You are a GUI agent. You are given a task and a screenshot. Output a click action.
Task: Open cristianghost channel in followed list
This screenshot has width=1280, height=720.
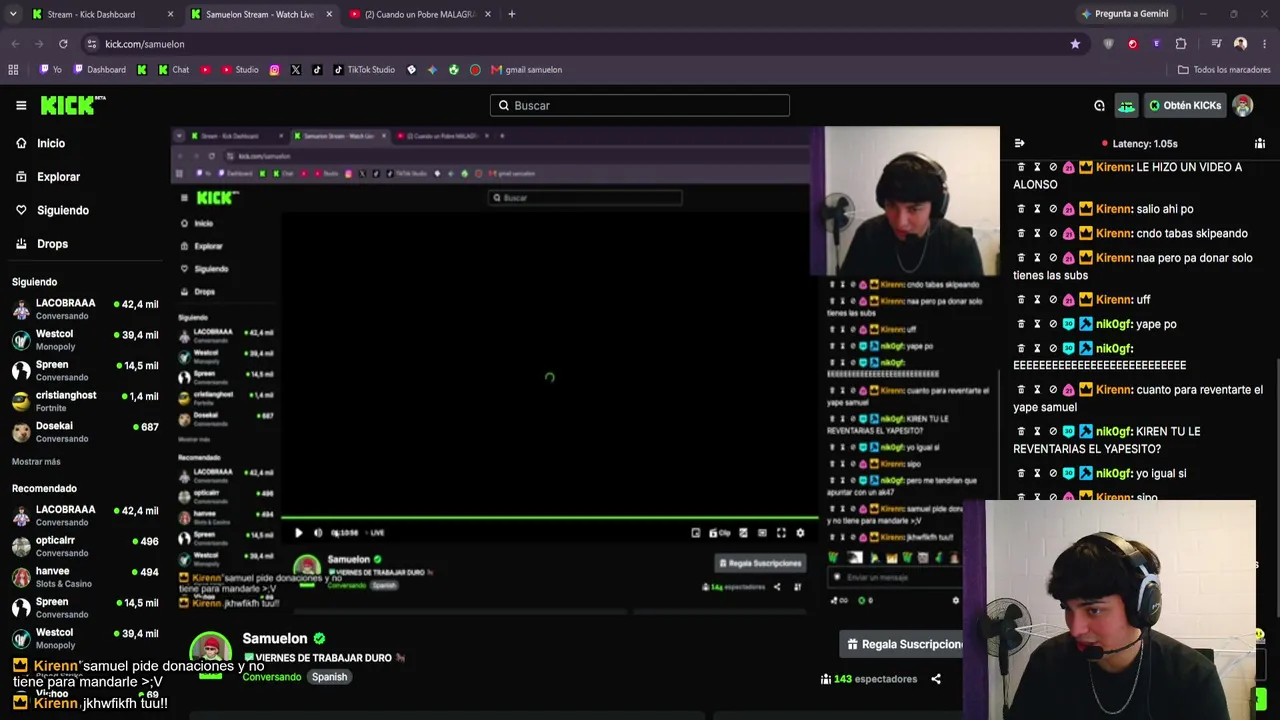[85, 401]
